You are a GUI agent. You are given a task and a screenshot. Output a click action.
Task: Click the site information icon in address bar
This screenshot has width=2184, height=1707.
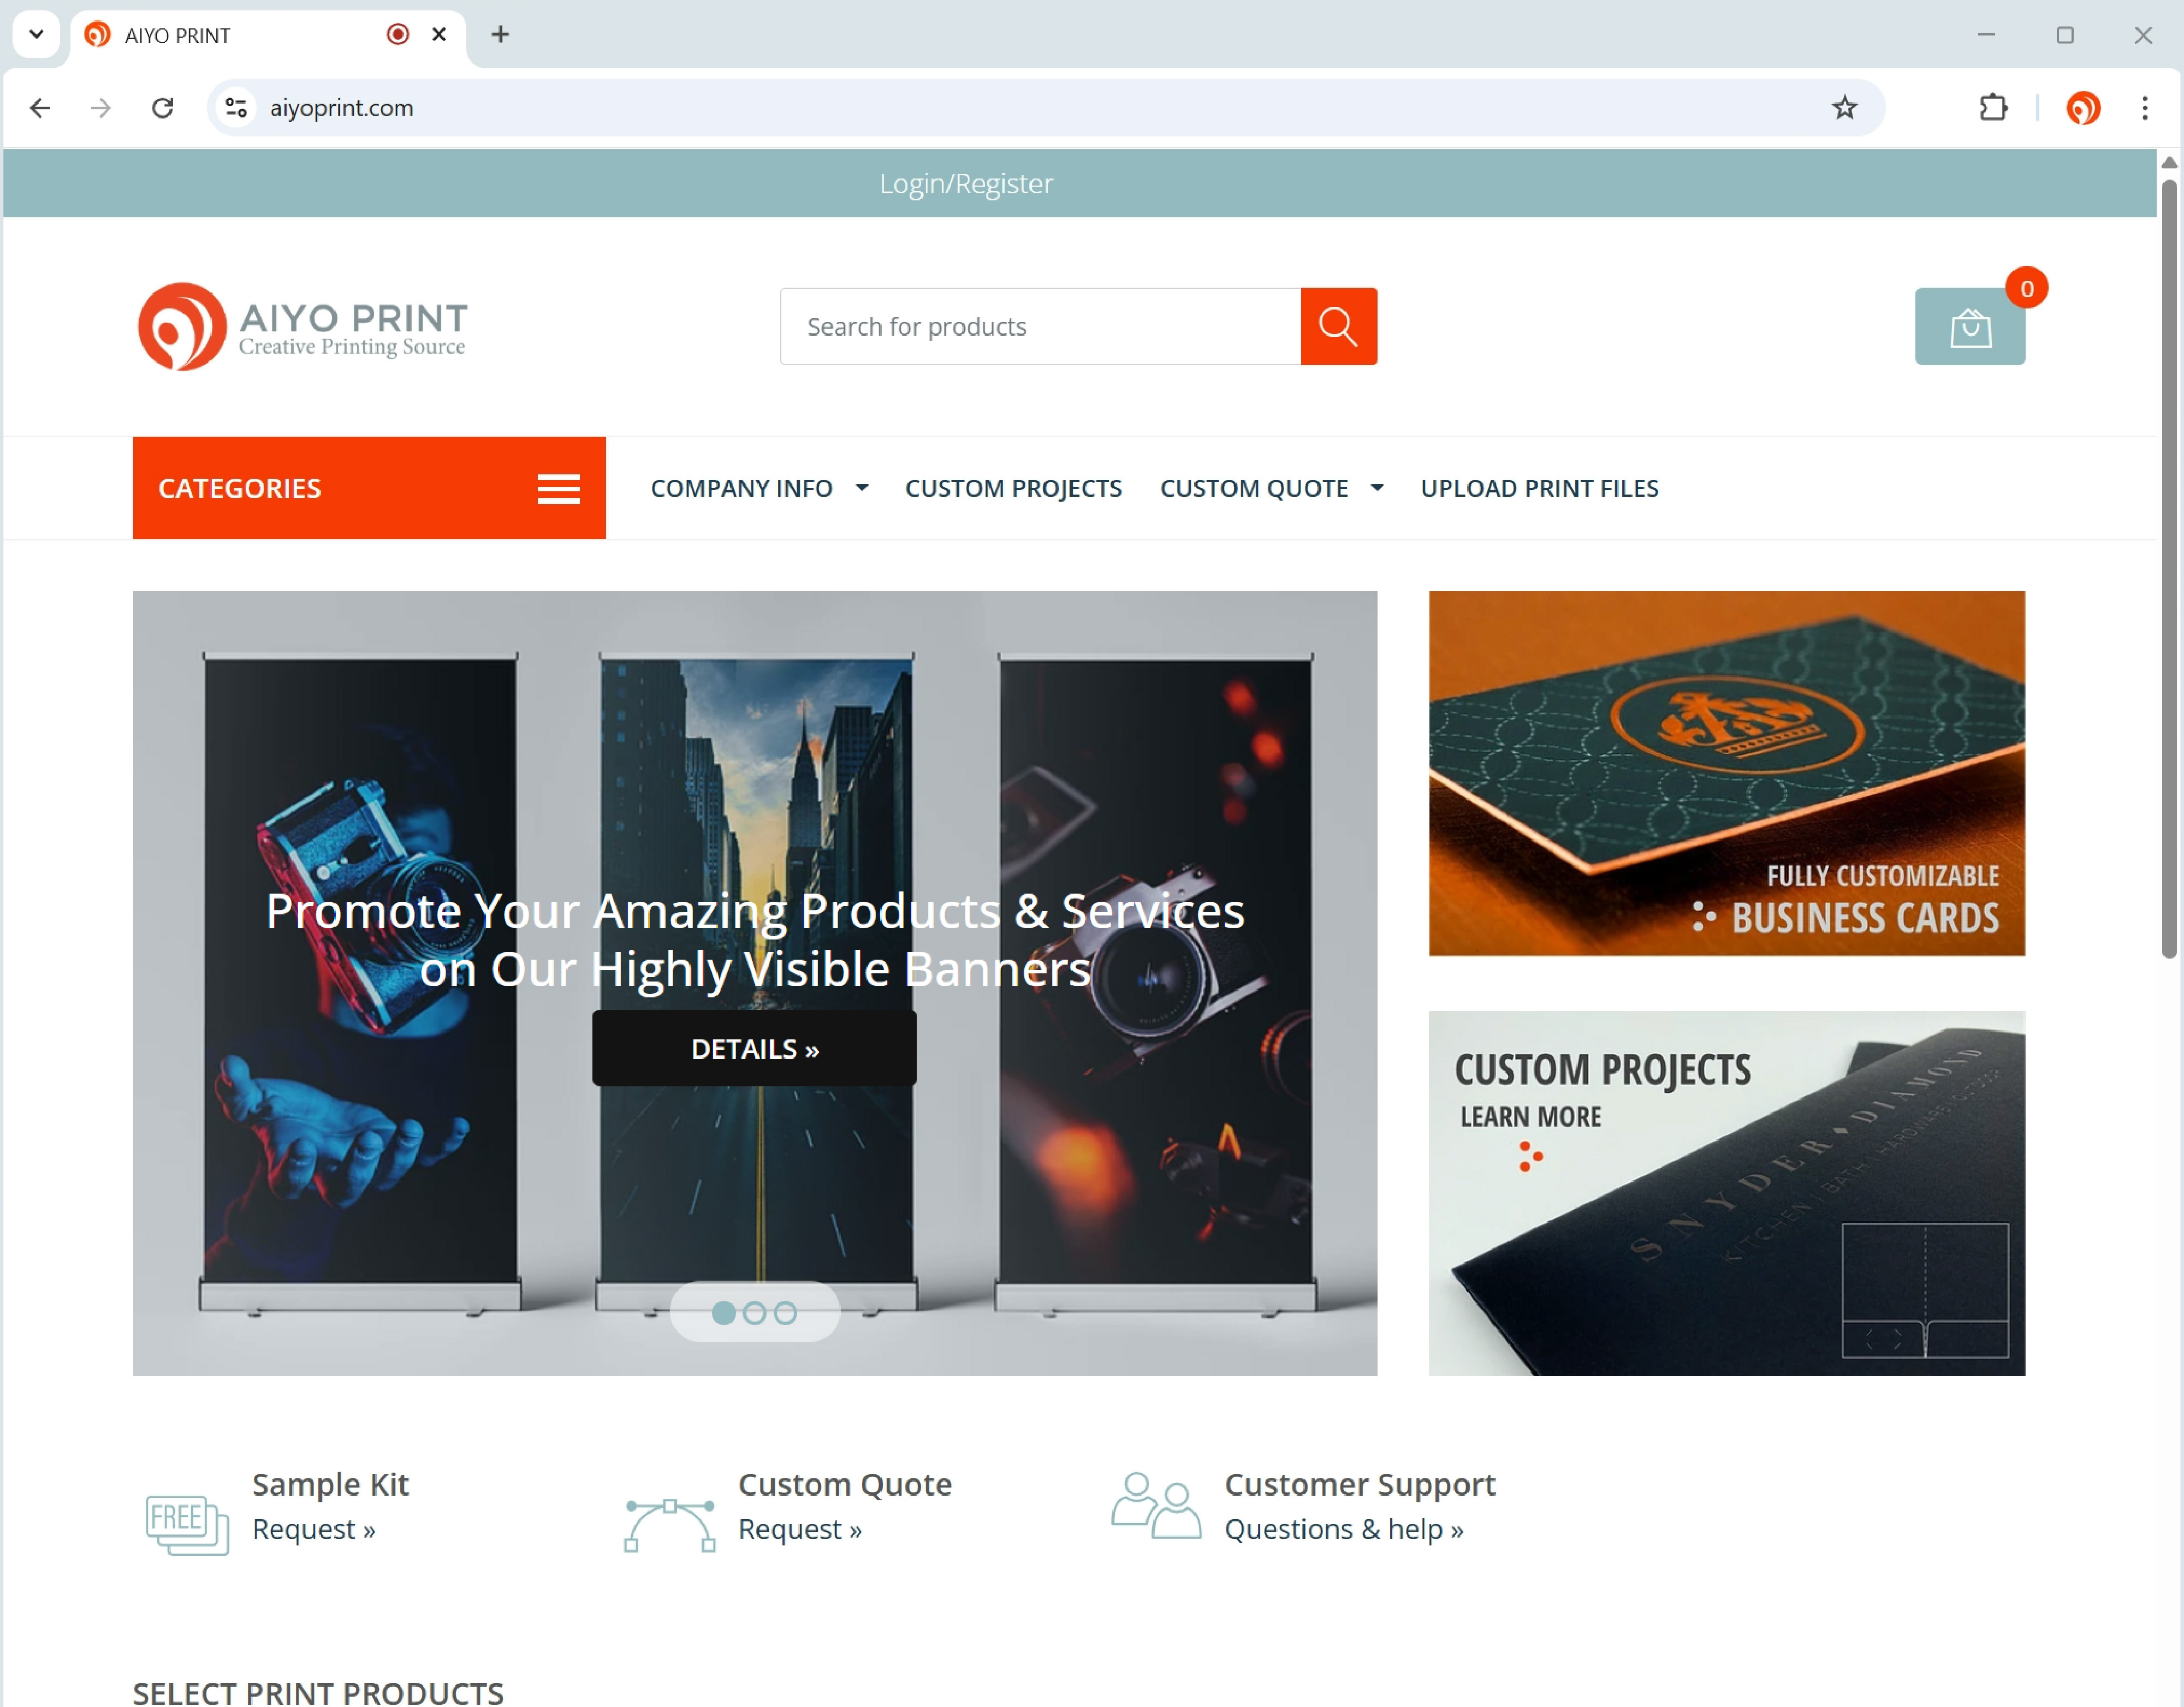click(x=236, y=107)
